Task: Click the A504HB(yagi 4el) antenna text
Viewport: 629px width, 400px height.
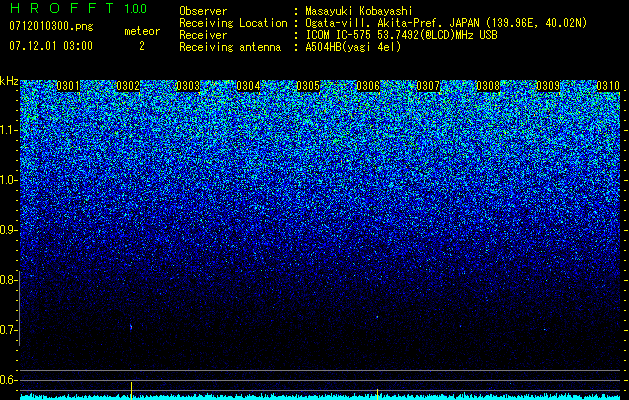Action: [x=353, y=47]
